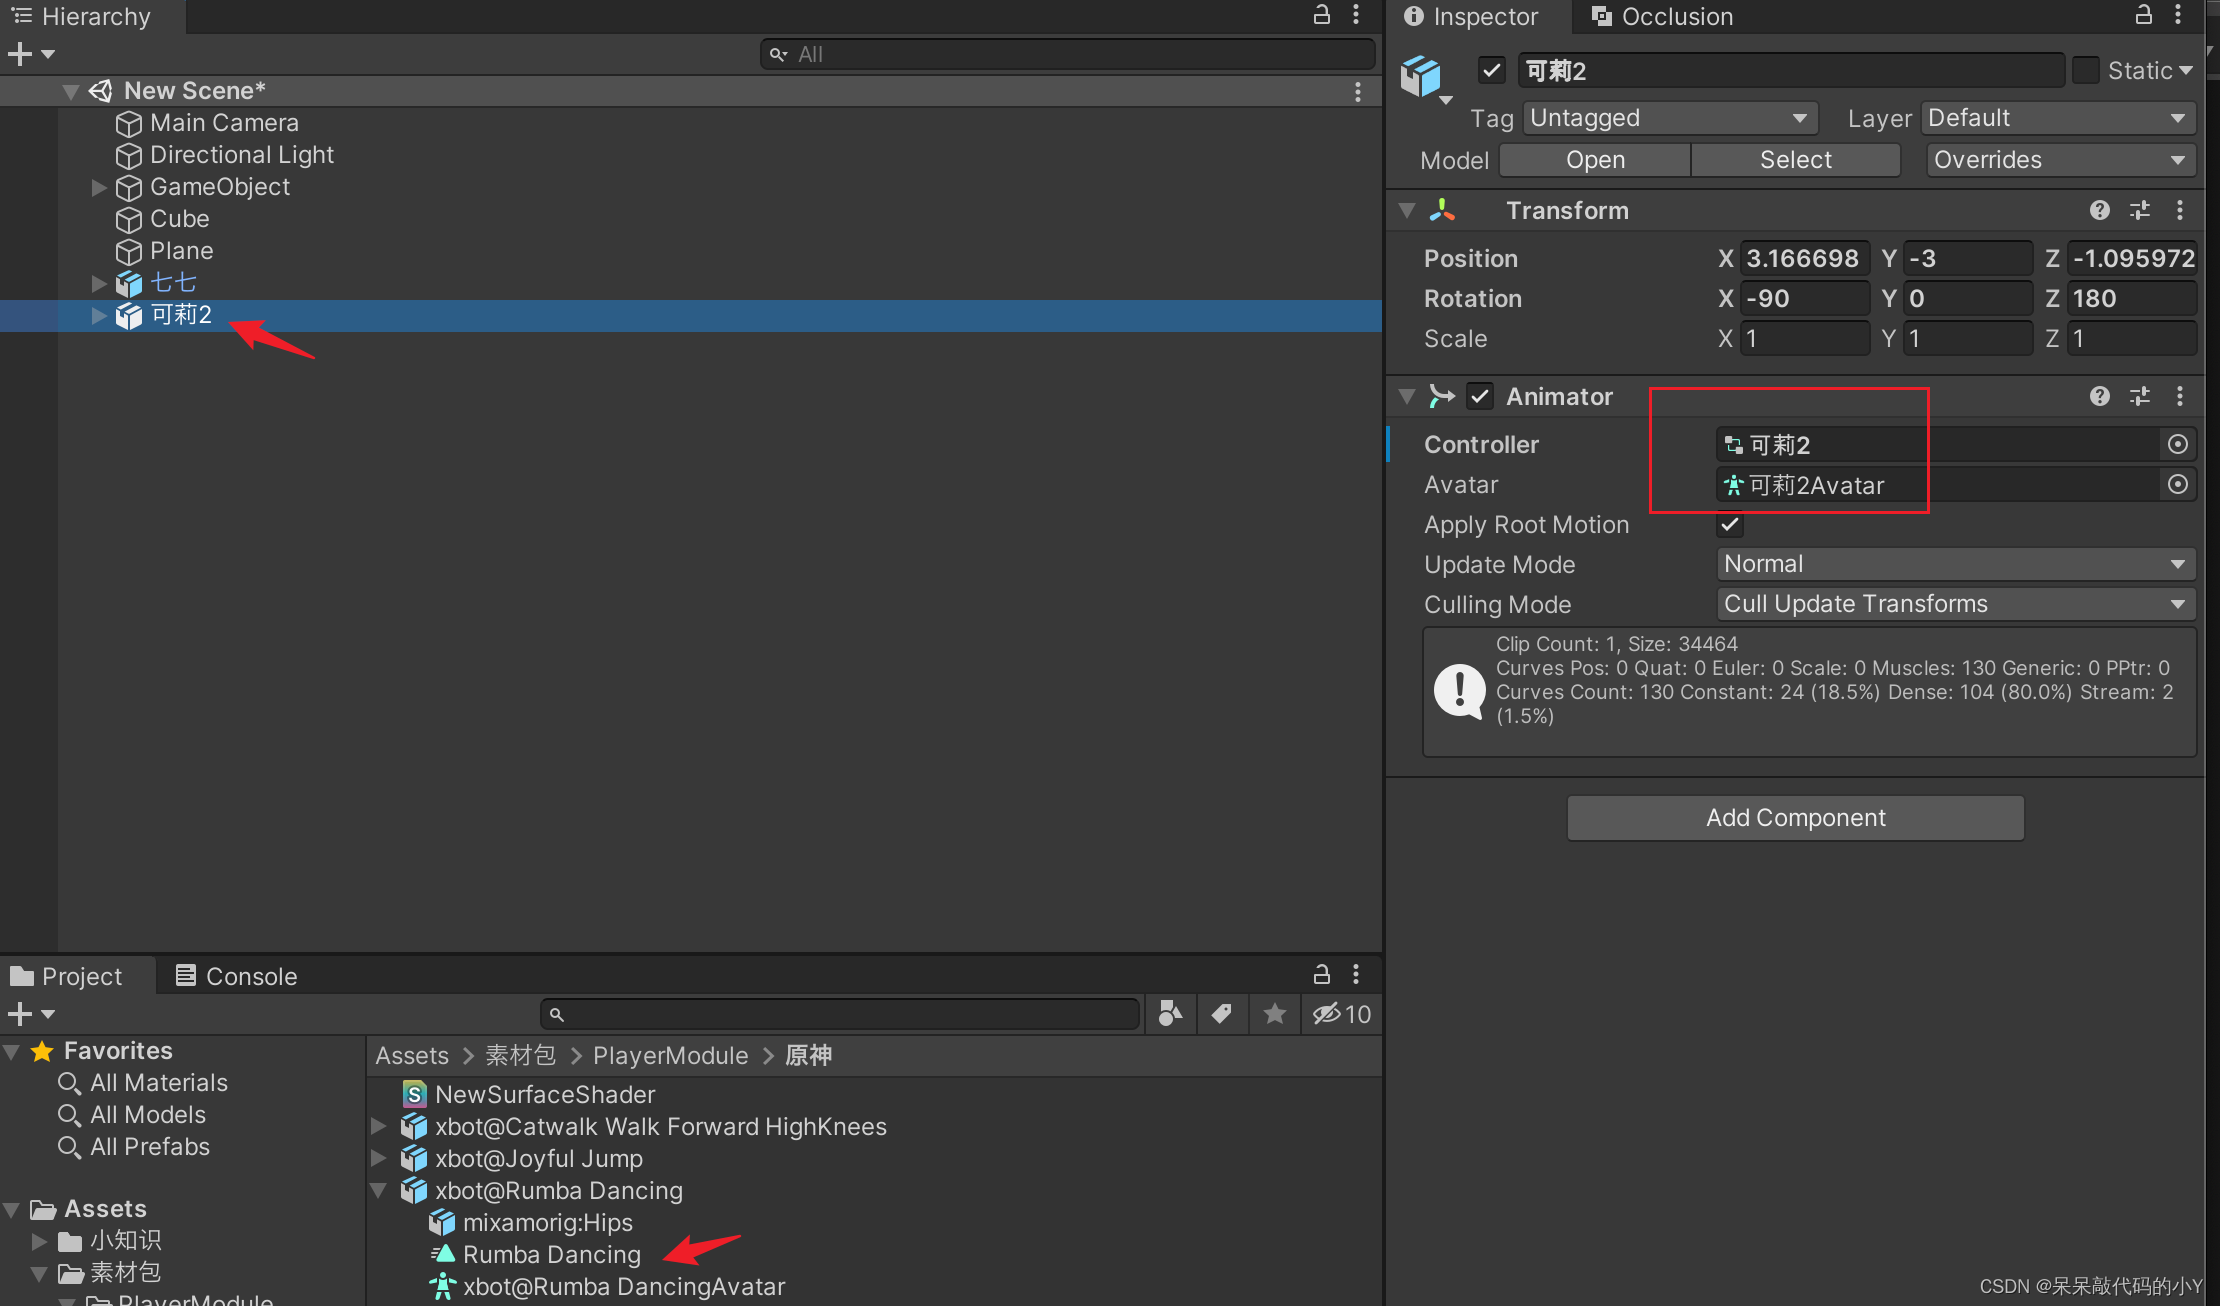
Task: Click the Add Component button
Action: click(x=1796, y=816)
